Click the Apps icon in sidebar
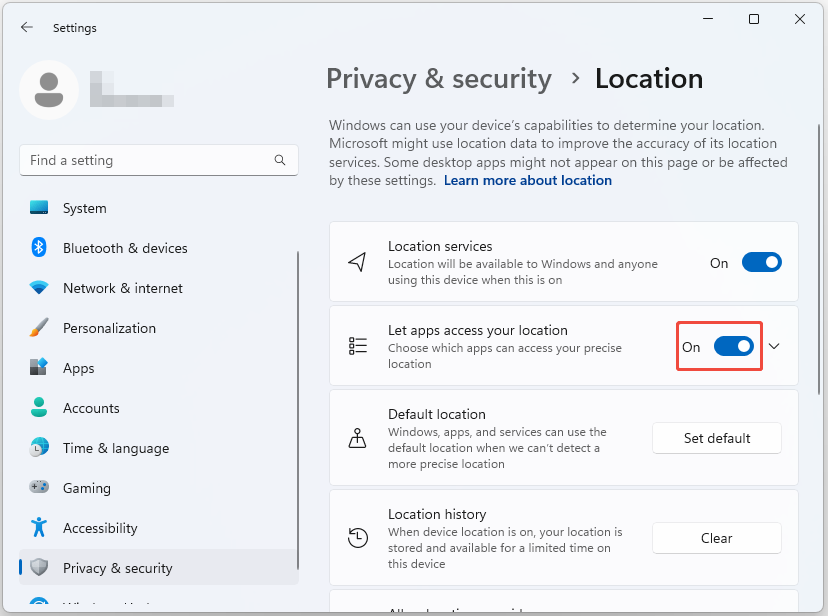The image size is (828, 616). 39,367
